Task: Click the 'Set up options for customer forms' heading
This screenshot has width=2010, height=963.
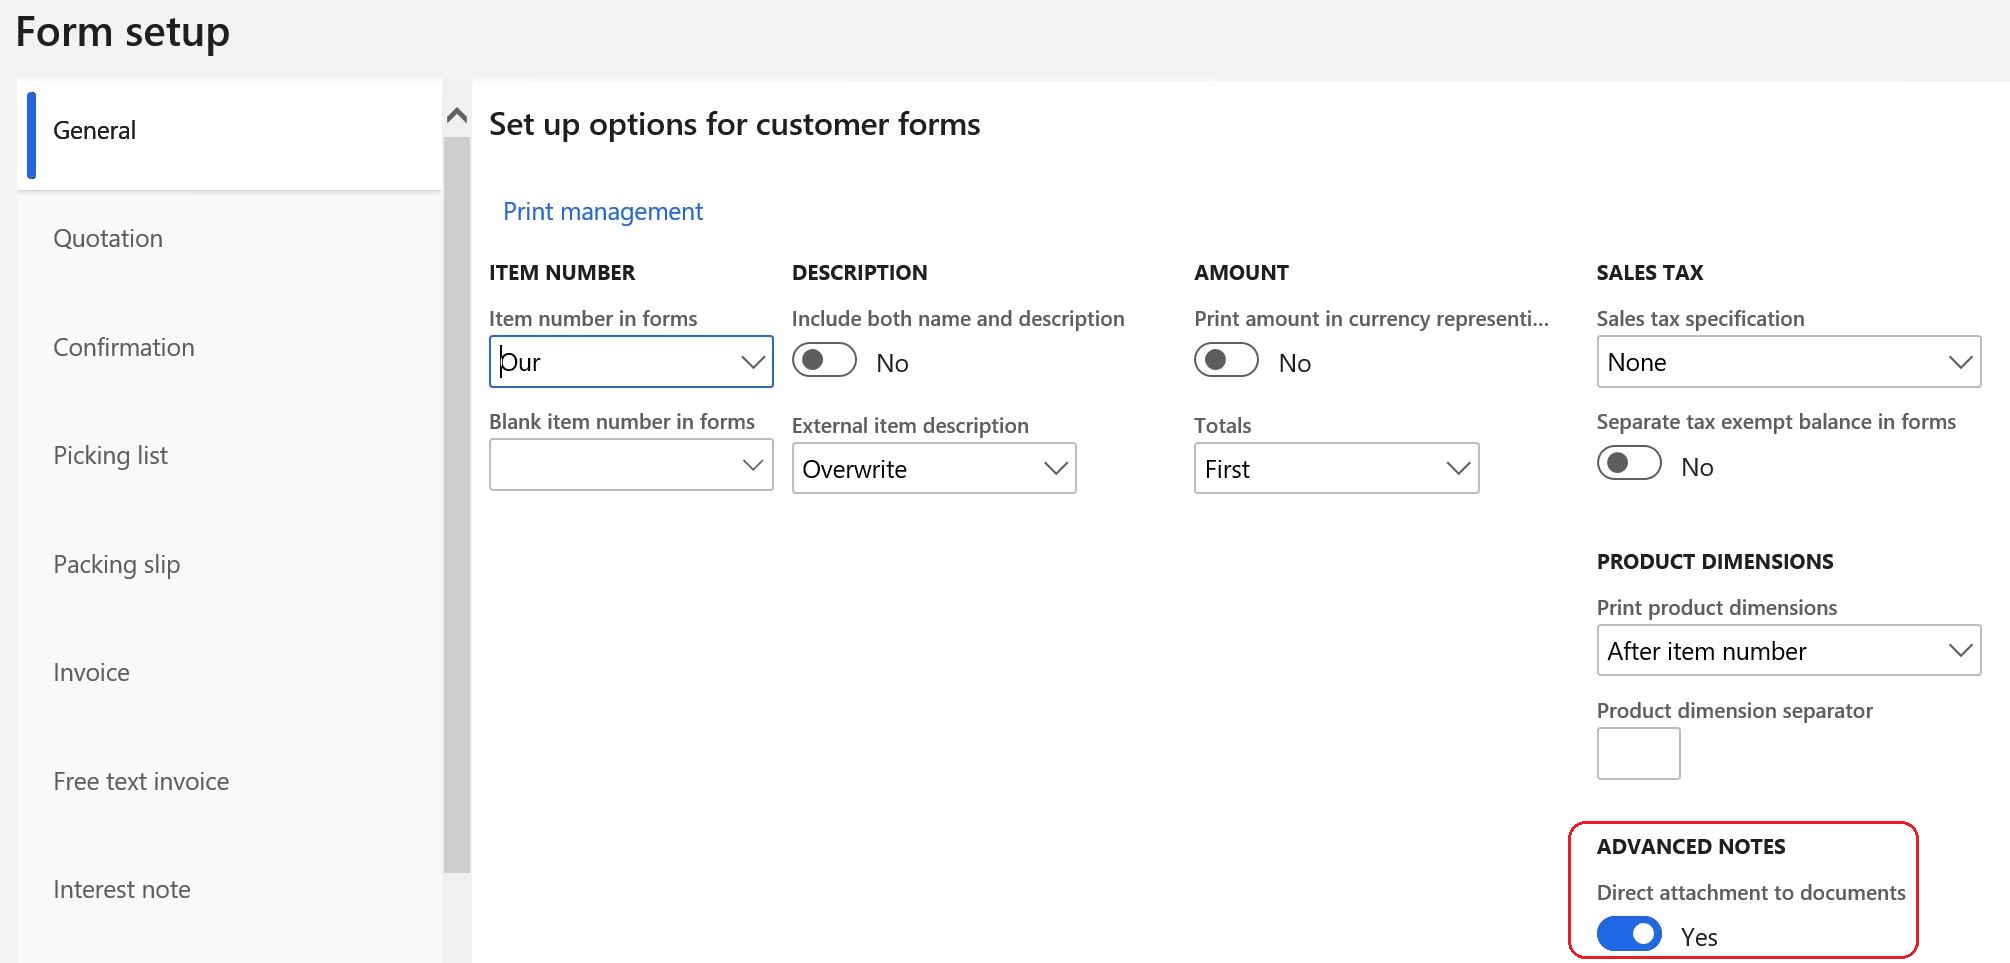Action: 735,125
